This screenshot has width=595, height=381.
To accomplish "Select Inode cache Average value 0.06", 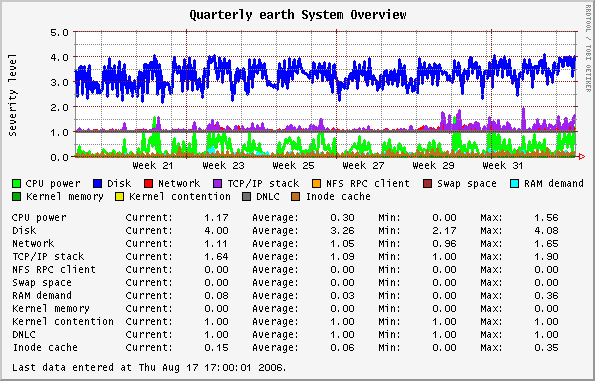I will pos(342,348).
